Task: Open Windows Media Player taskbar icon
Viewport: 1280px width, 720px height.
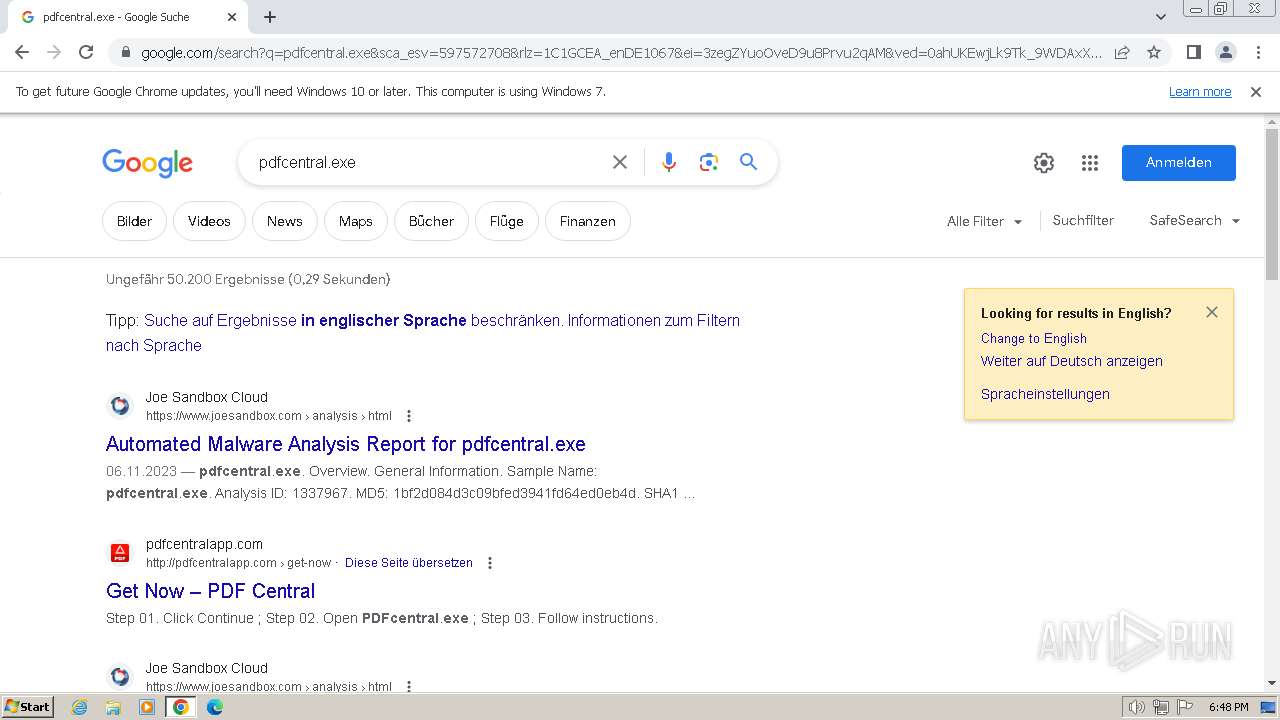Action: [147, 707]
